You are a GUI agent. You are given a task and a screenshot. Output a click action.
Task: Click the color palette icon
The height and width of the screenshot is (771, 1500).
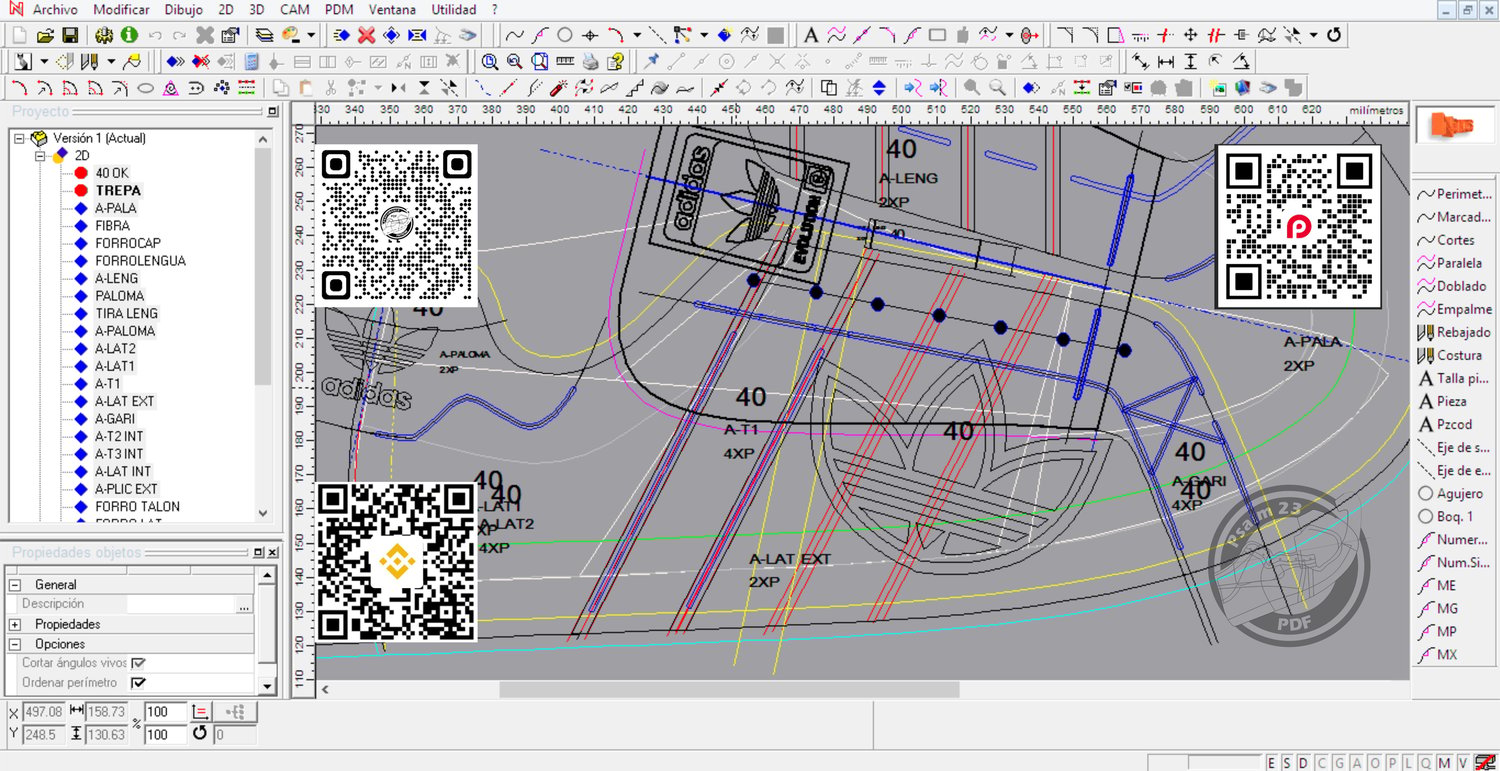290,35
